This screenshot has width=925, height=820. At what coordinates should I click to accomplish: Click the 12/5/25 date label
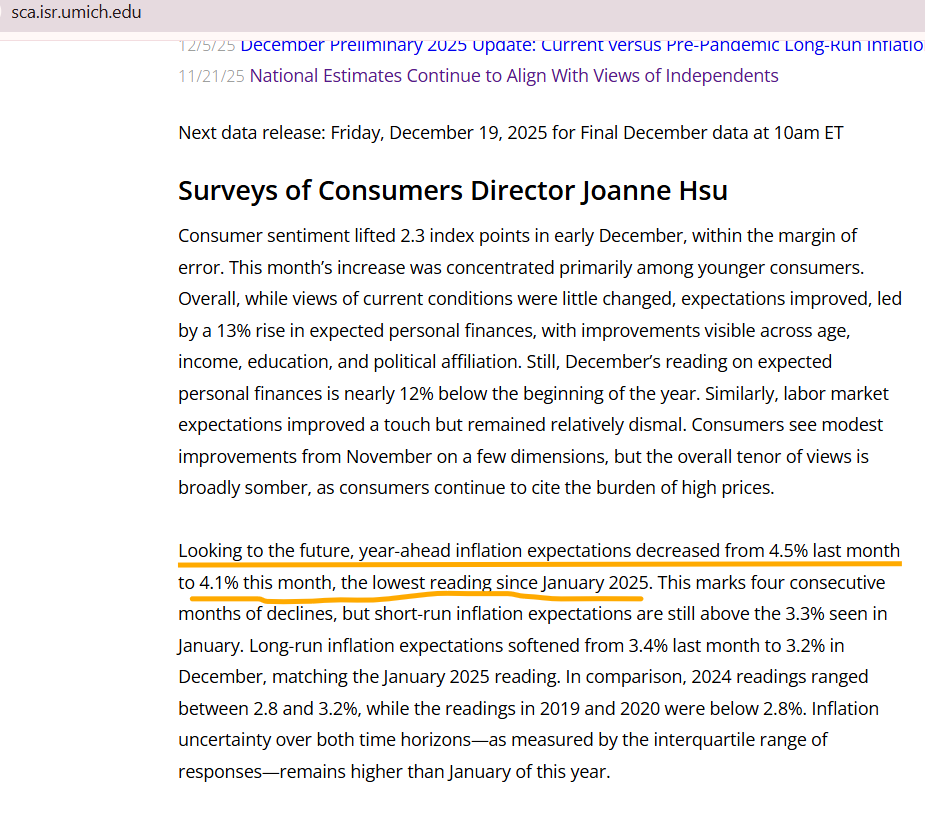click(x=207, y=45)
